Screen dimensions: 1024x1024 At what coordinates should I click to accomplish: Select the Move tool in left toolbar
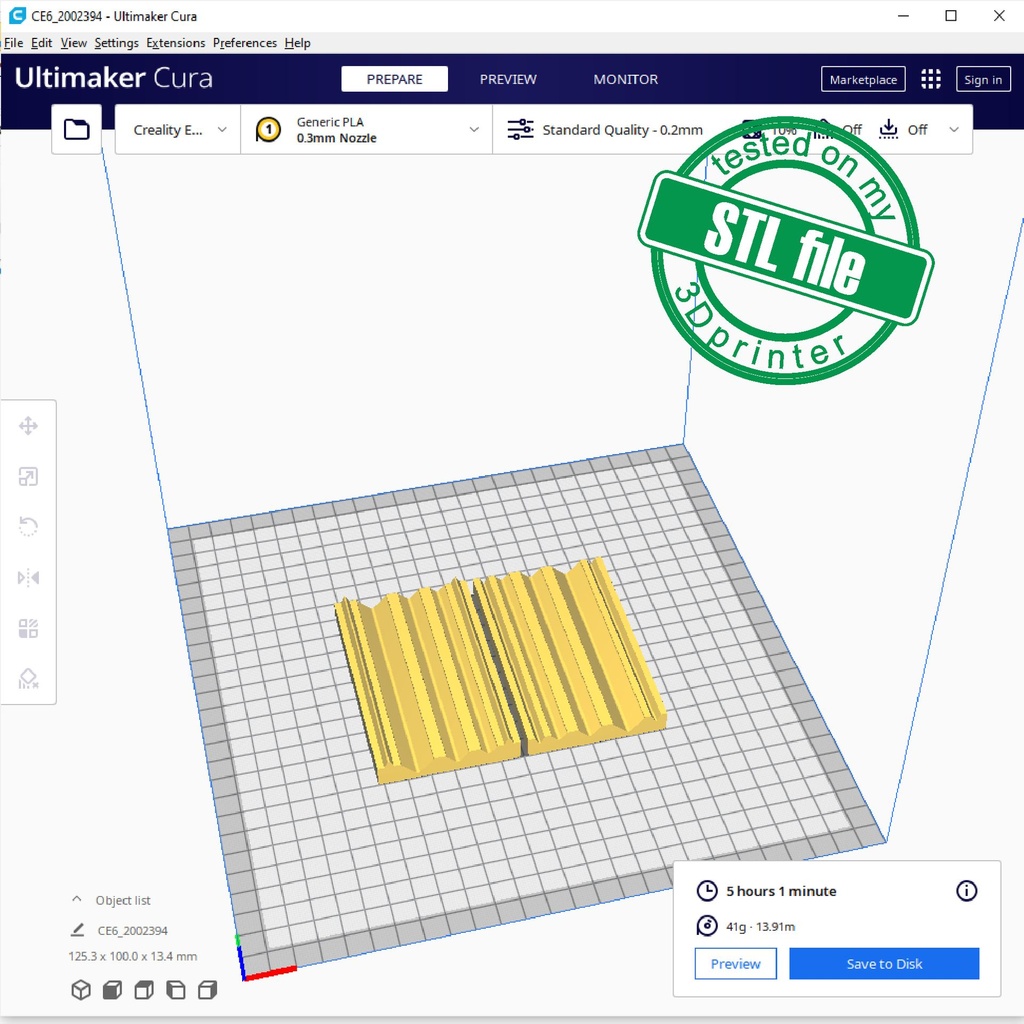coord(28,427)
